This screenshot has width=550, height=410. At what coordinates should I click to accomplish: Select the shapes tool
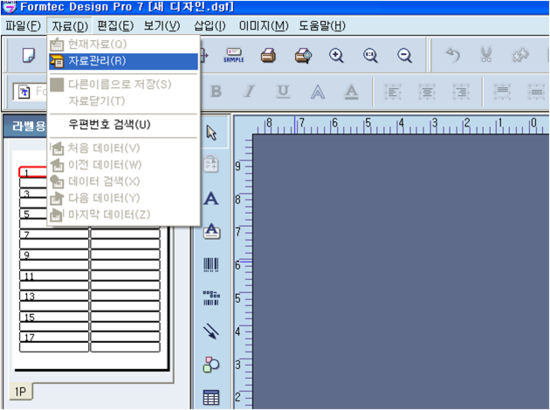click(x=211, y=365)
